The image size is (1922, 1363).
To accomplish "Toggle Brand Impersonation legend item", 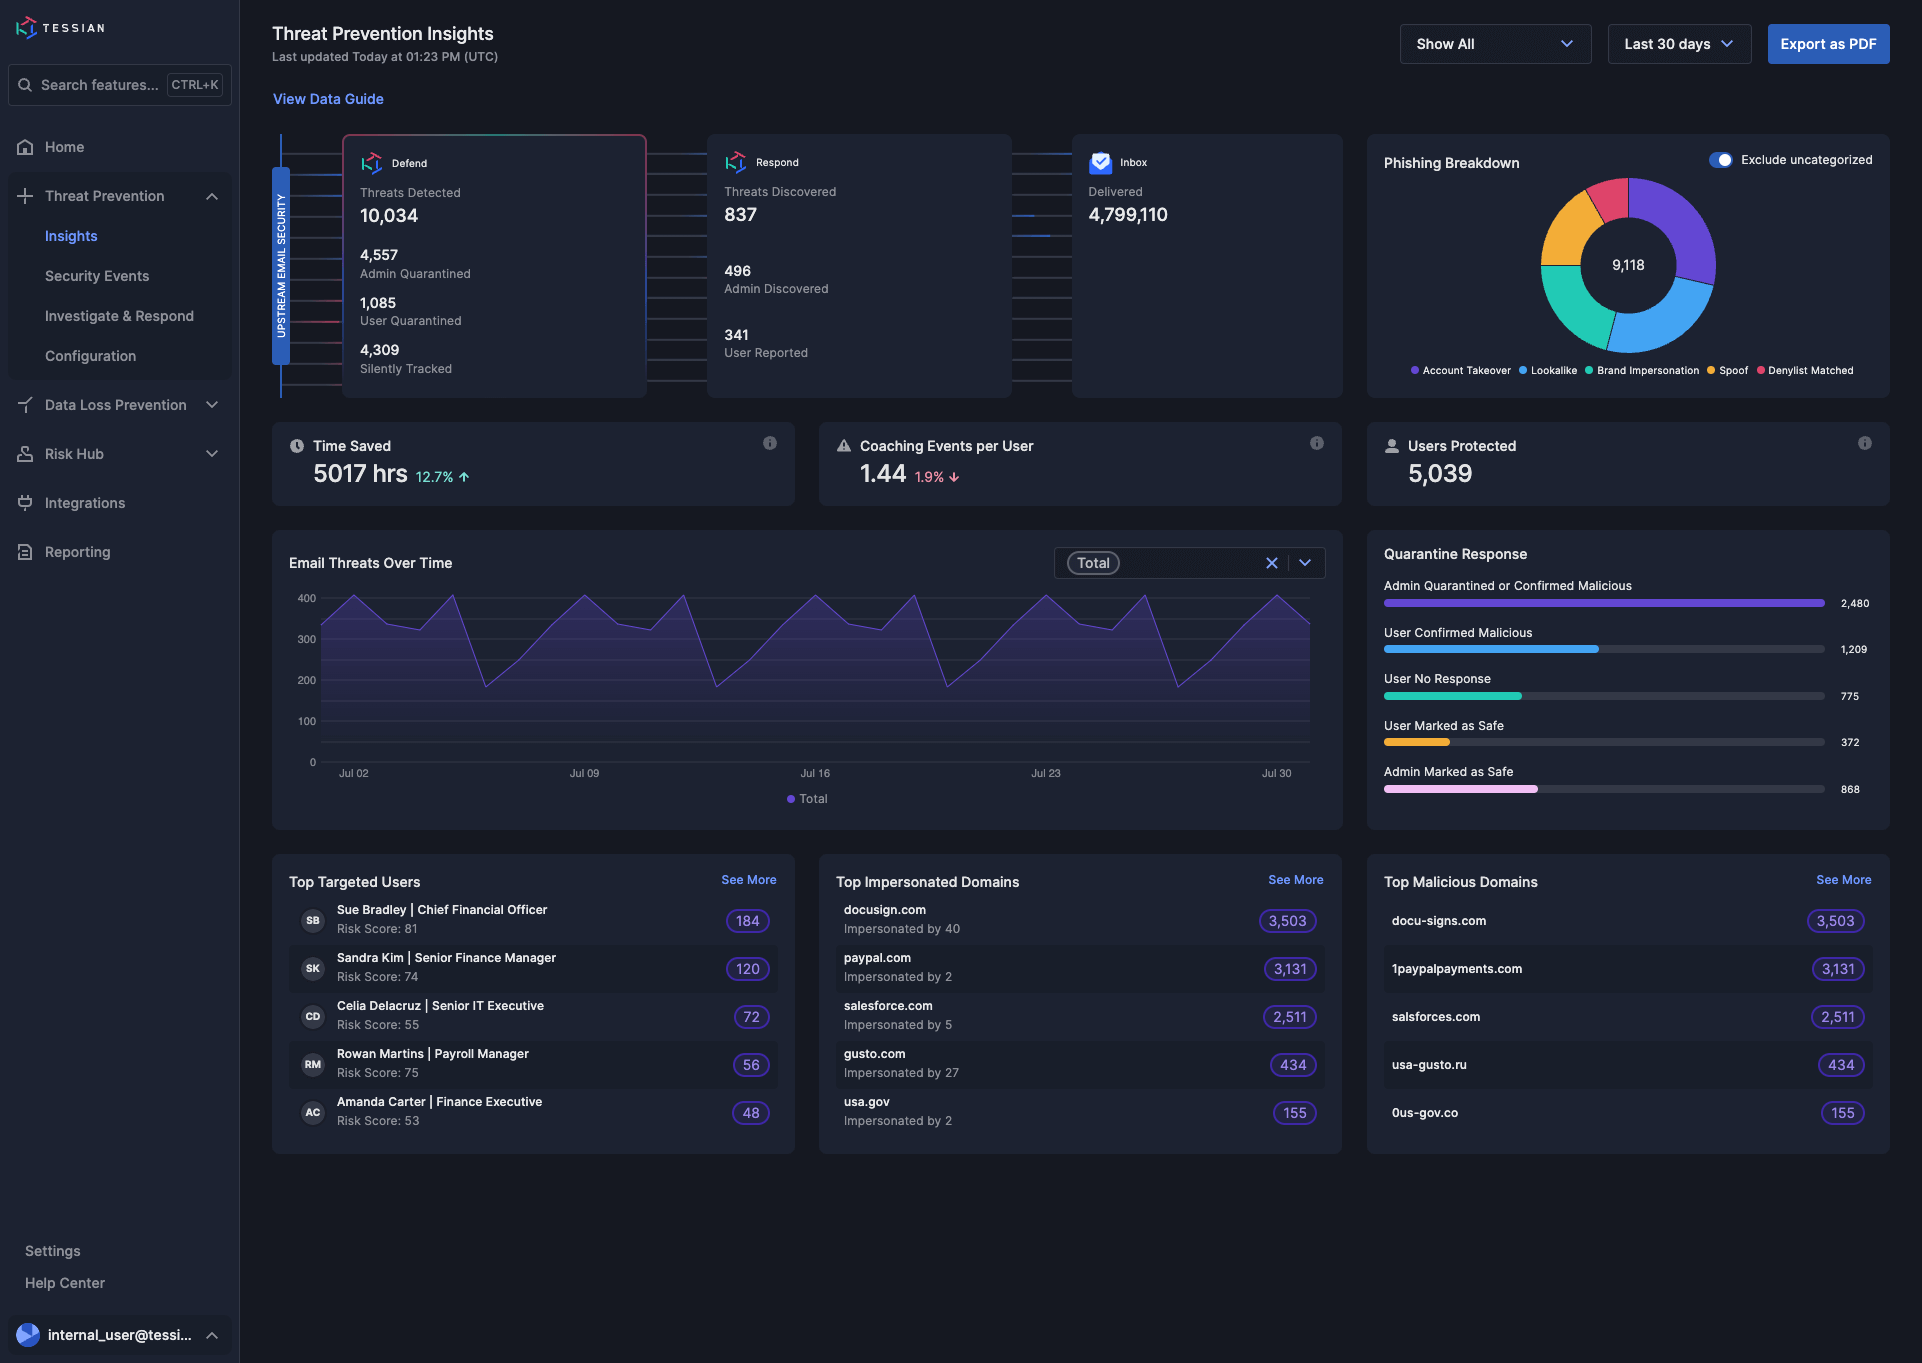I will [1642, 370].
